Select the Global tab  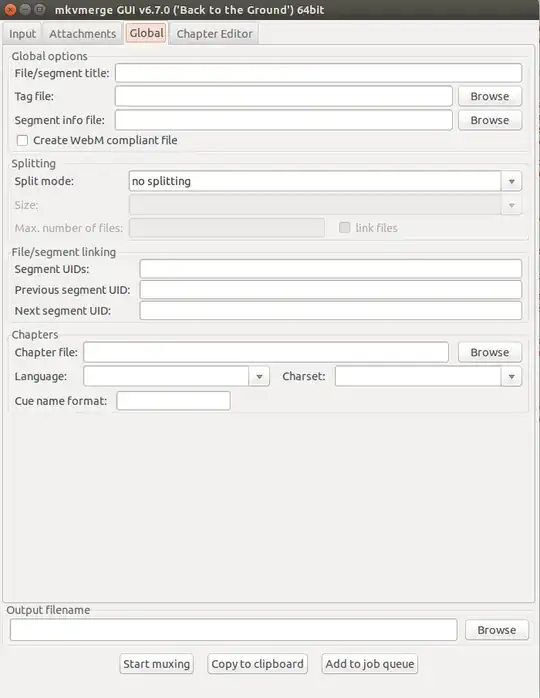pyautogui.click(x=146, y=33)
